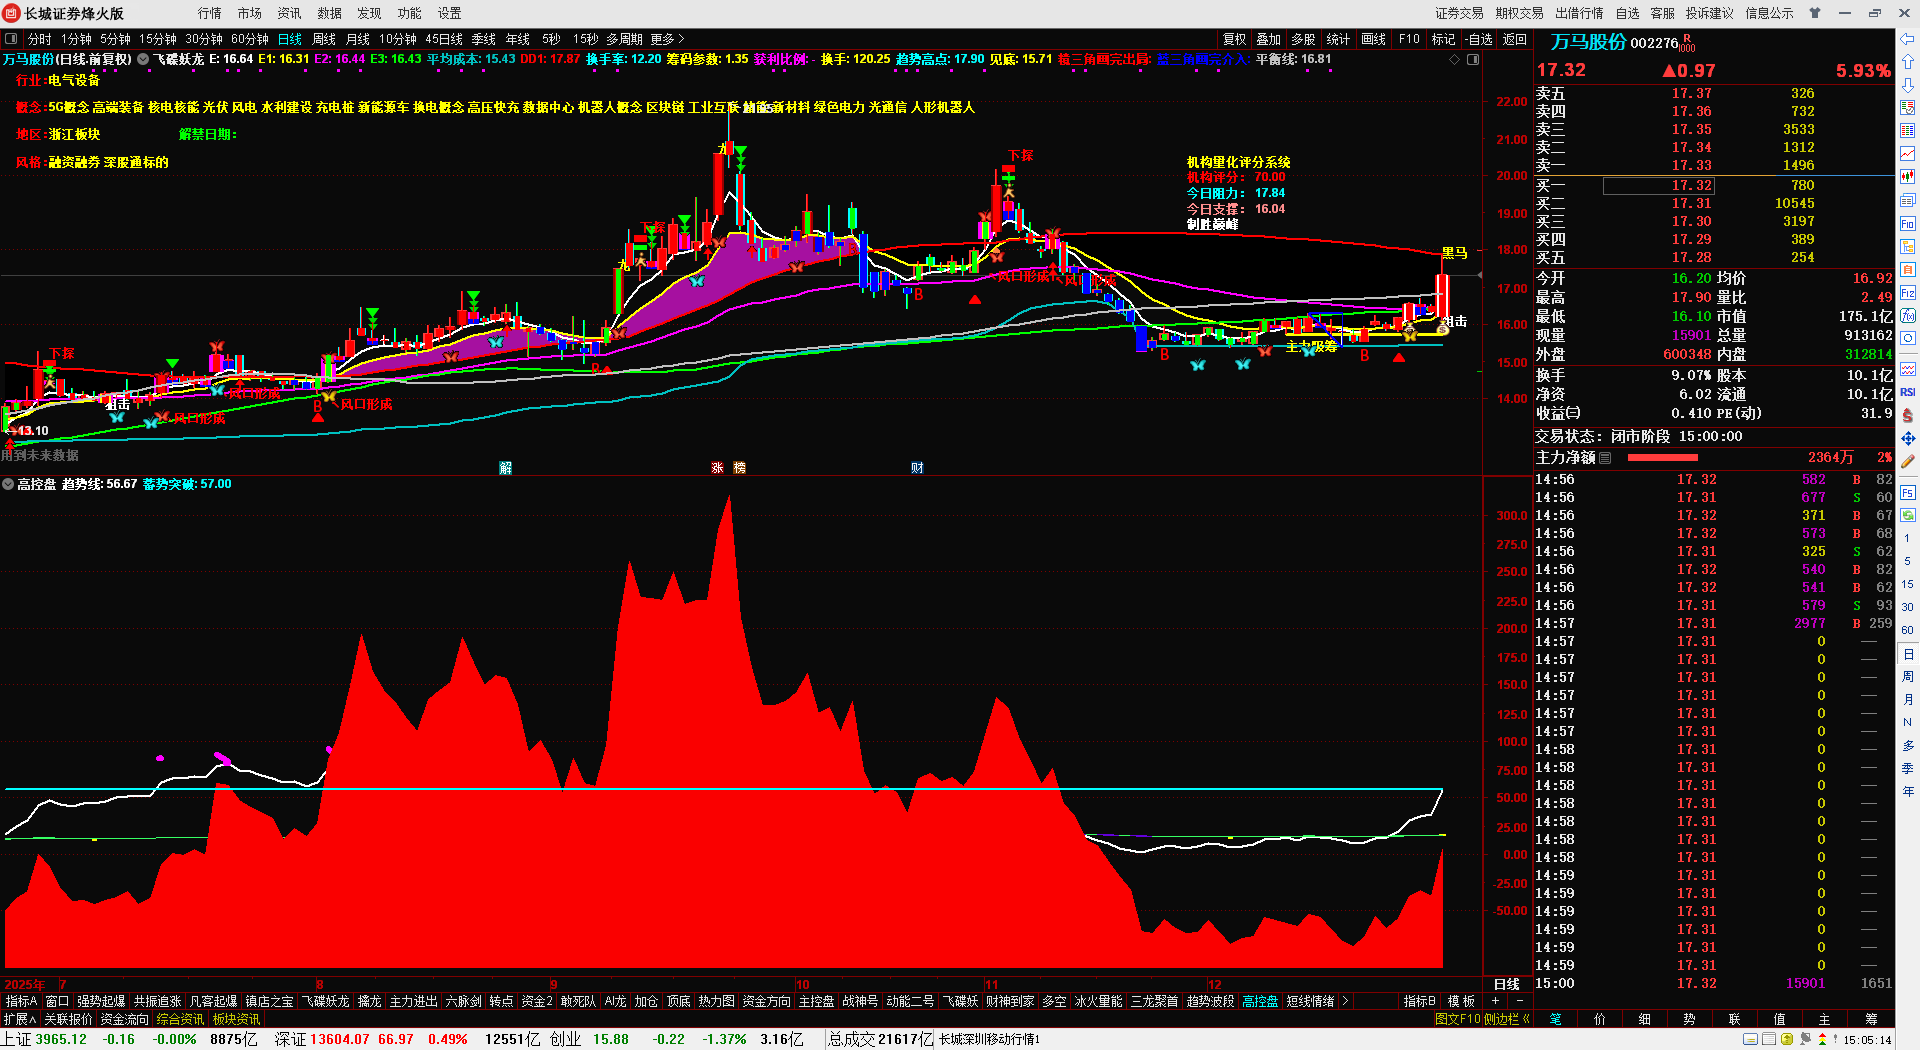Click the 财 marker below the price chart

coord(917,468)
